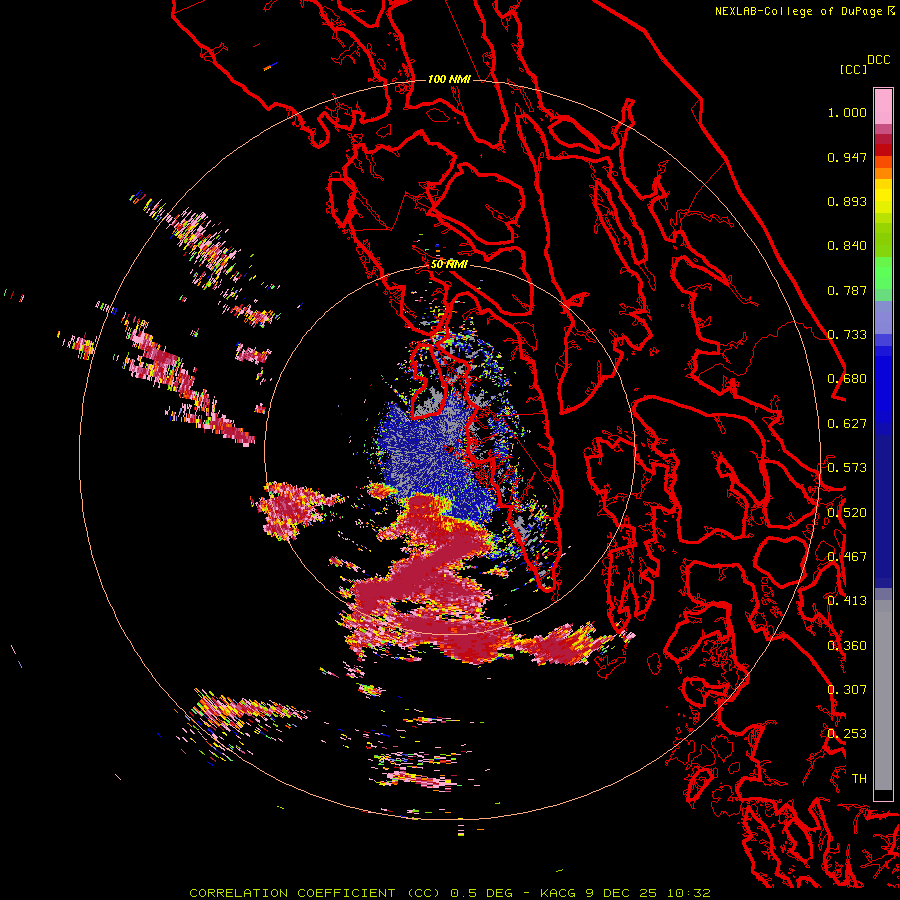Click the 0.627 scale value
The image size is (900, 900).
847,424
